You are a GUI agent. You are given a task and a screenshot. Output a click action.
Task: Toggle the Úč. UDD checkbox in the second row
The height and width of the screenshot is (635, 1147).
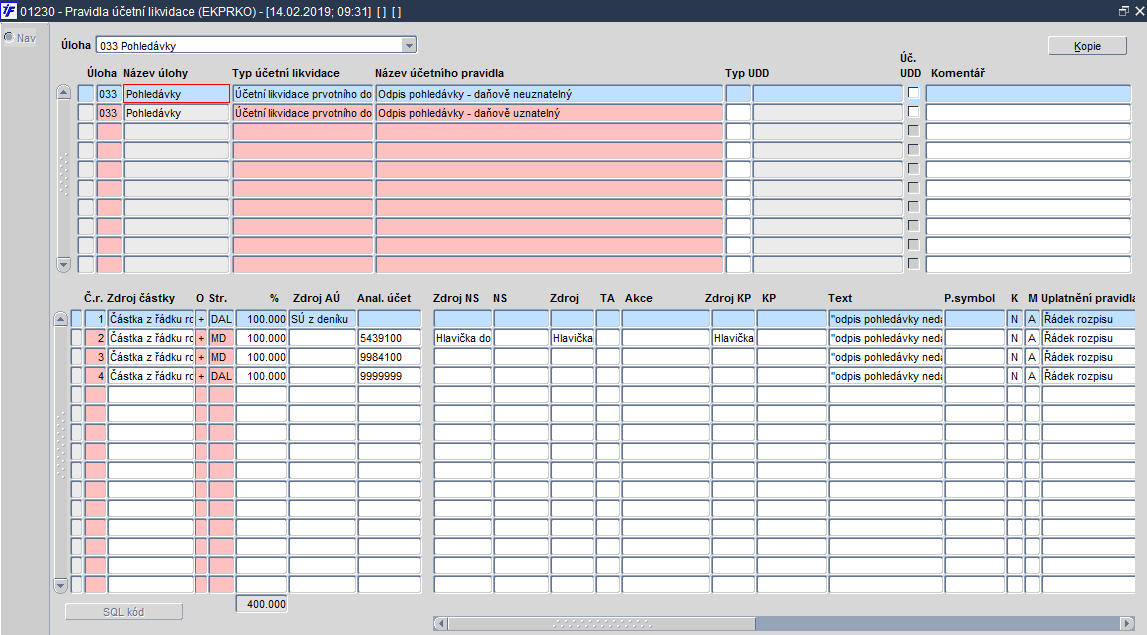pos(913,112)
